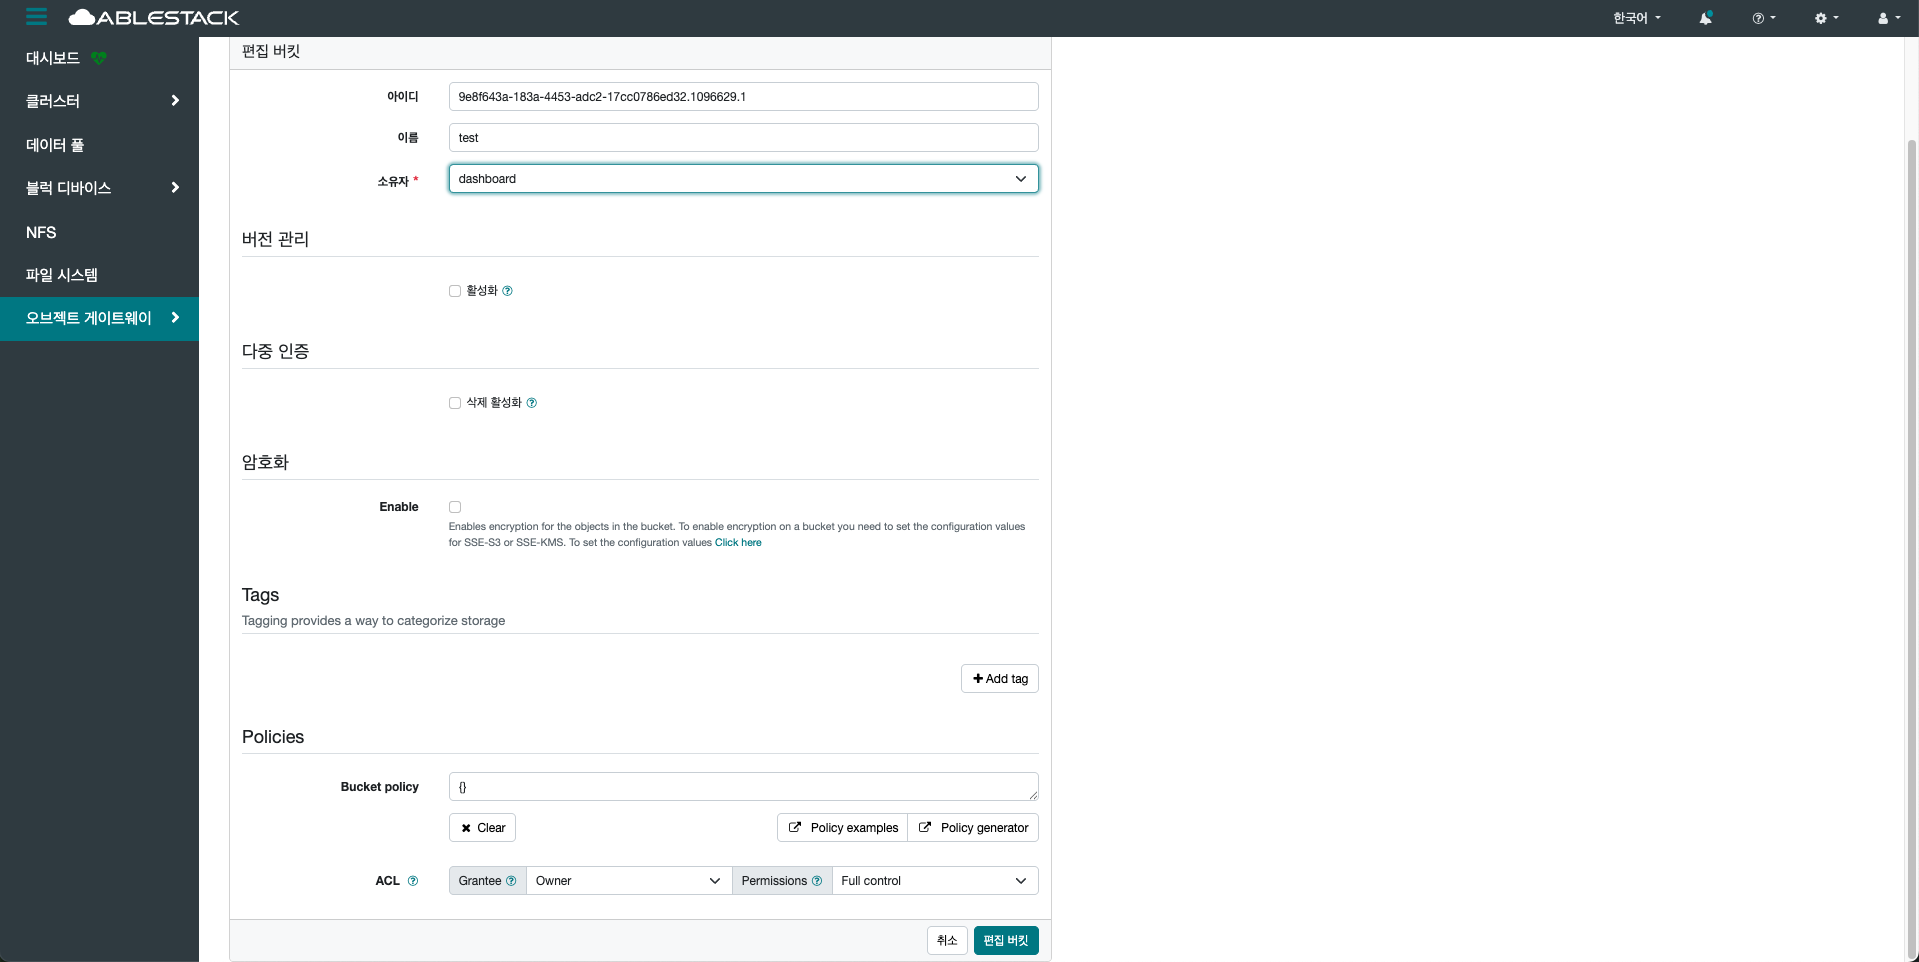This screenshot has width=1919, height=962.
Task: Open the user profile menu
Action: (x=1888, y=18)
